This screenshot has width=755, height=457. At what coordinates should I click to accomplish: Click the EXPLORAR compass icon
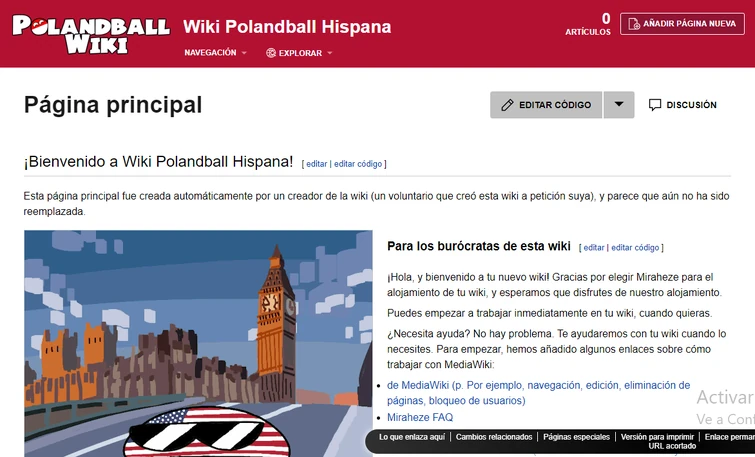point(271,53)
